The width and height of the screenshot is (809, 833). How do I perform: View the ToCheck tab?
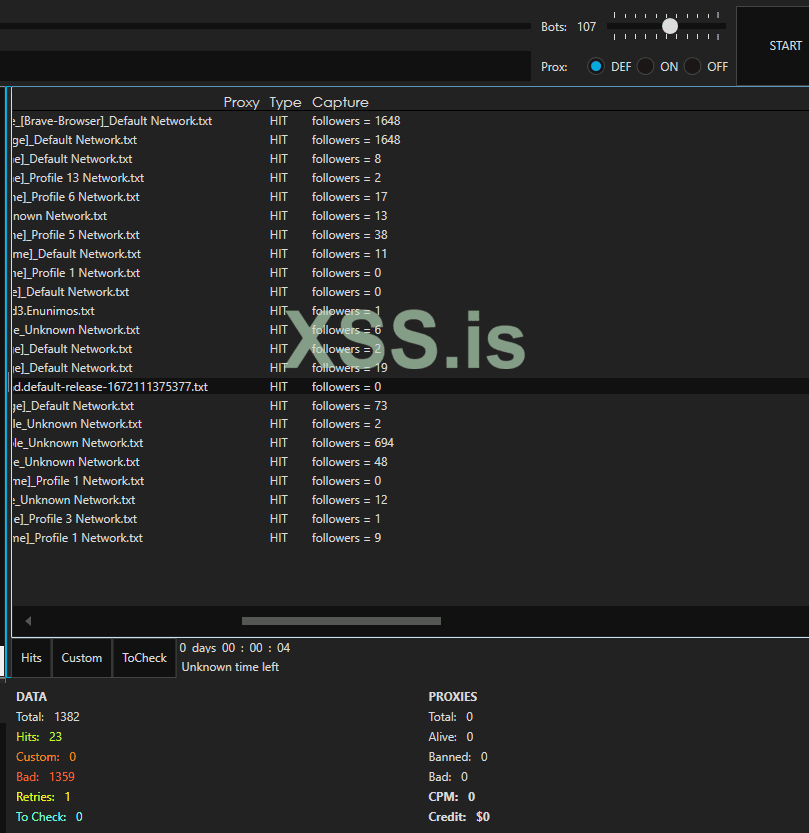point(143,657)
